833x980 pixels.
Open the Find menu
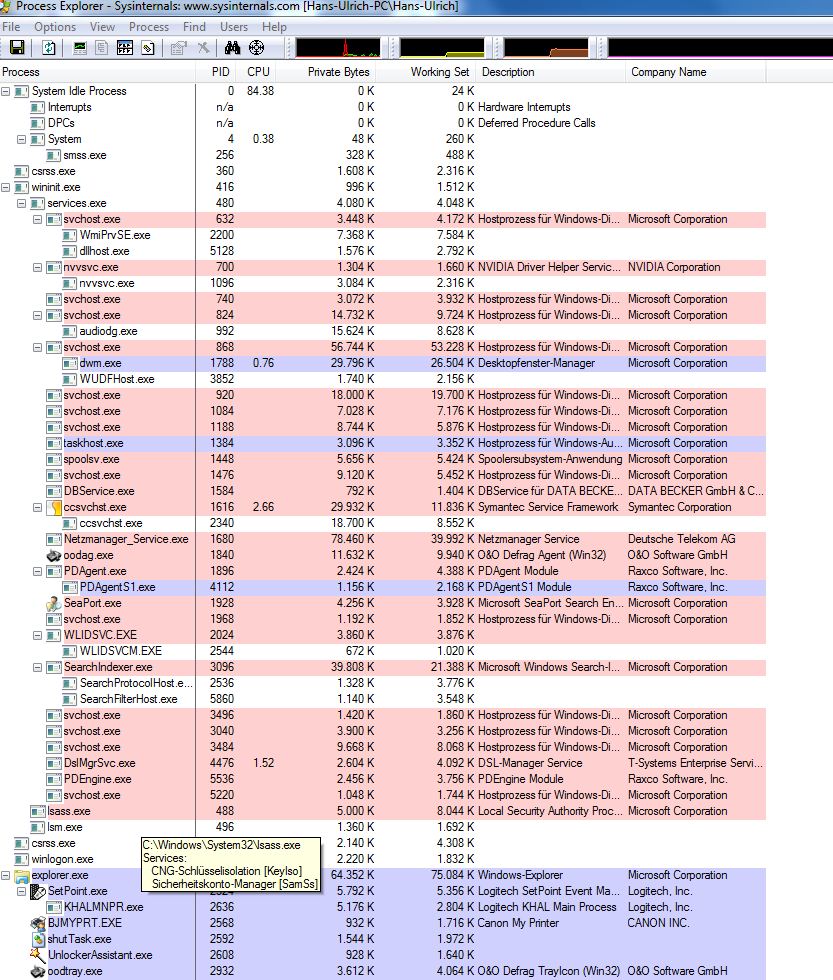(x=194, y=27)
